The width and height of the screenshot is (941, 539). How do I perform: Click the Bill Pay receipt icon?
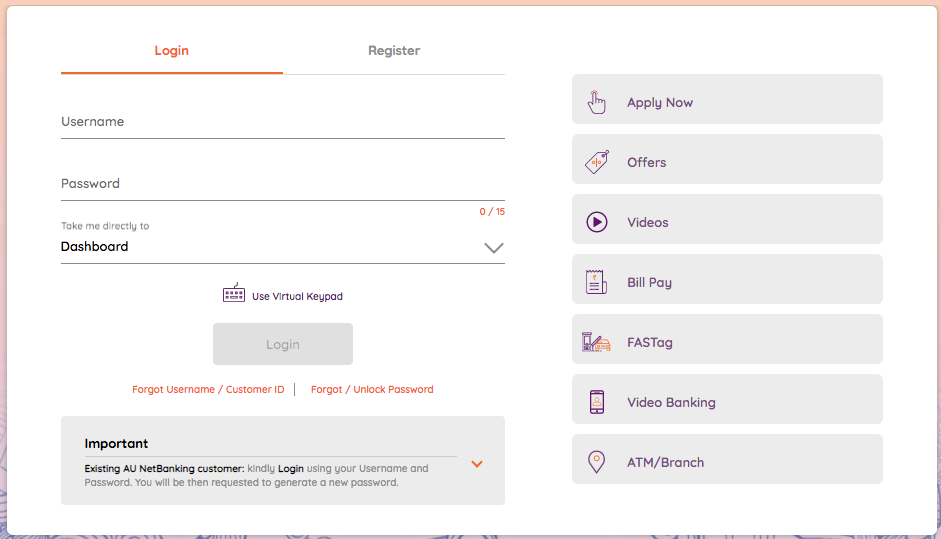[596, 282]
